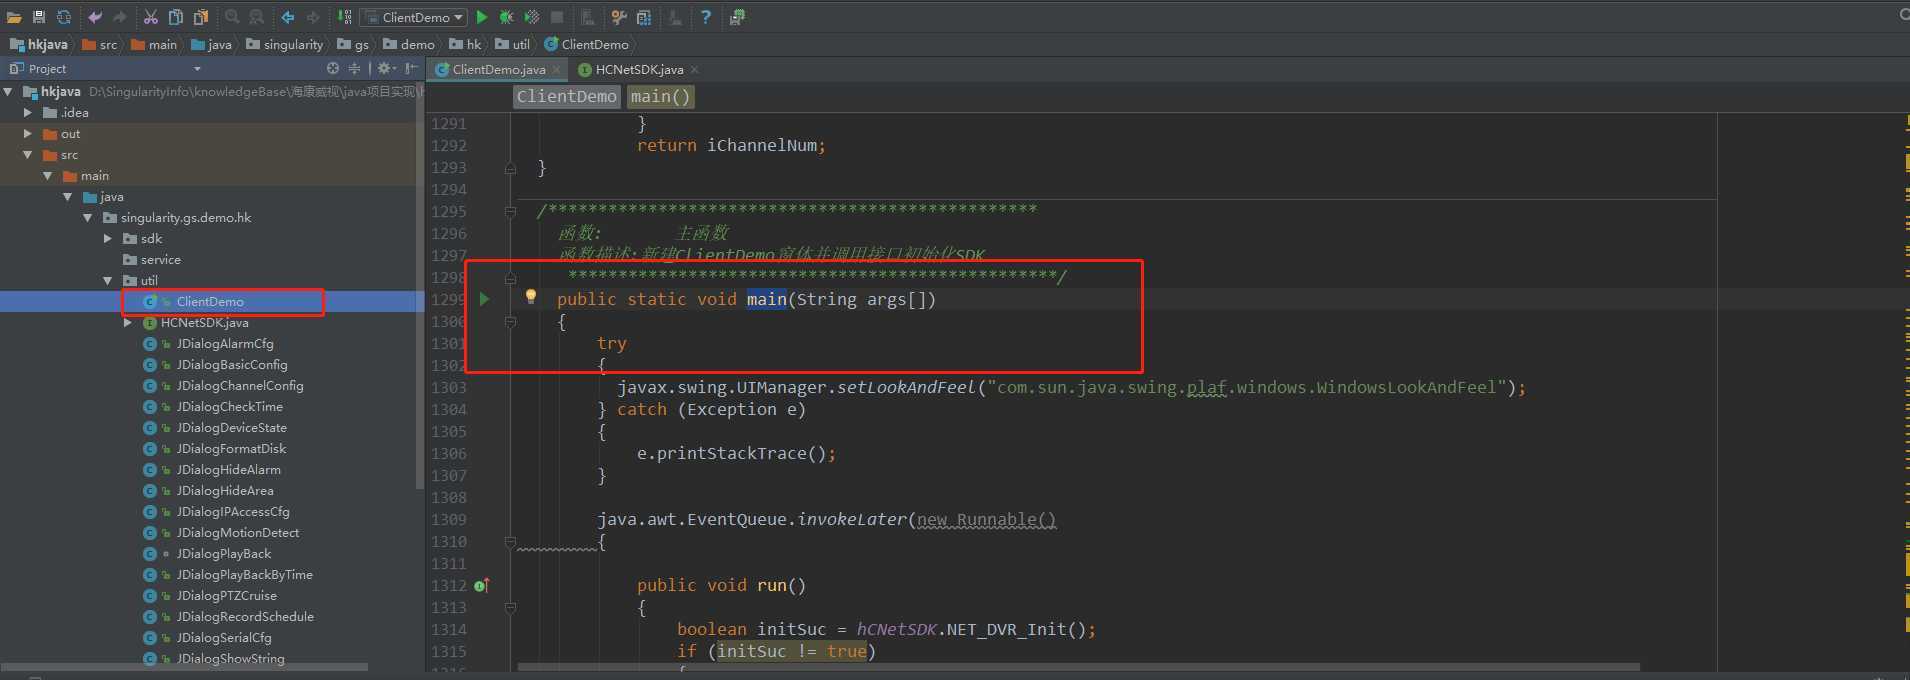Viewport: 1910px width, 680px height.
Task: Click the Help question mark icon
Action: (x=706, y=17)
